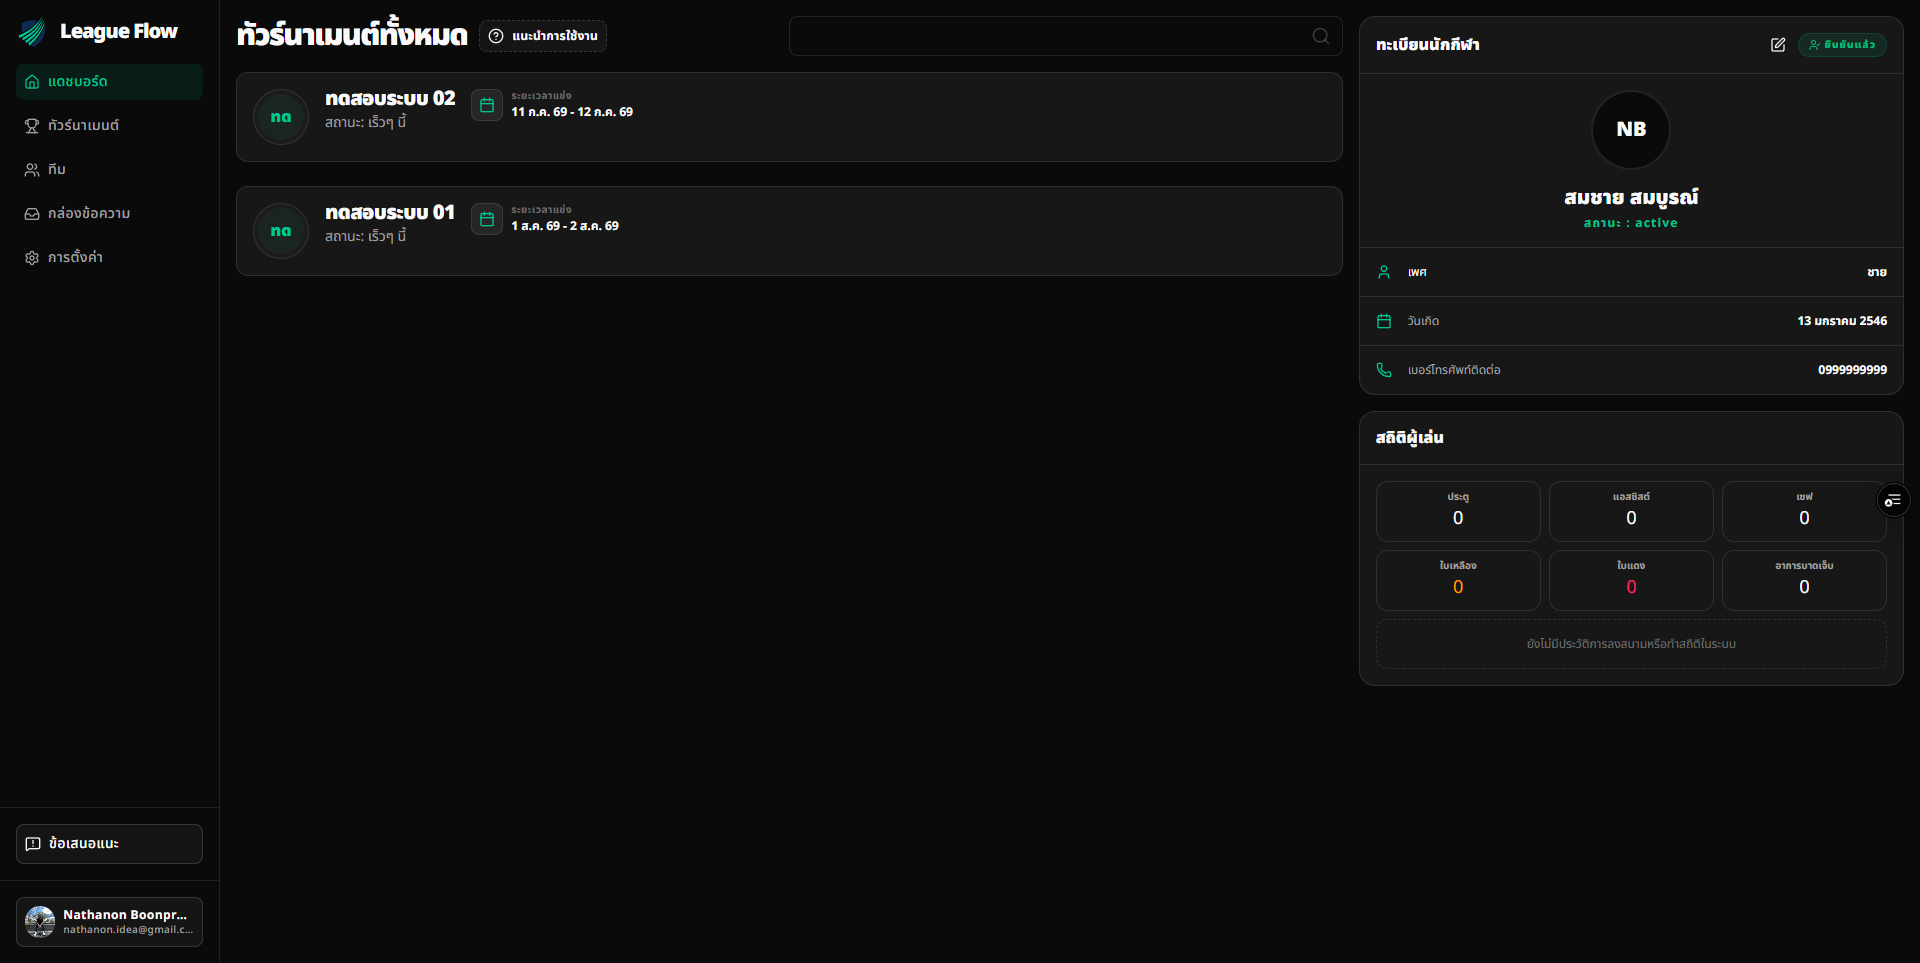
Task: Click the avatar circle of ทดสอบระบบ 02
Action: (281, 117)
